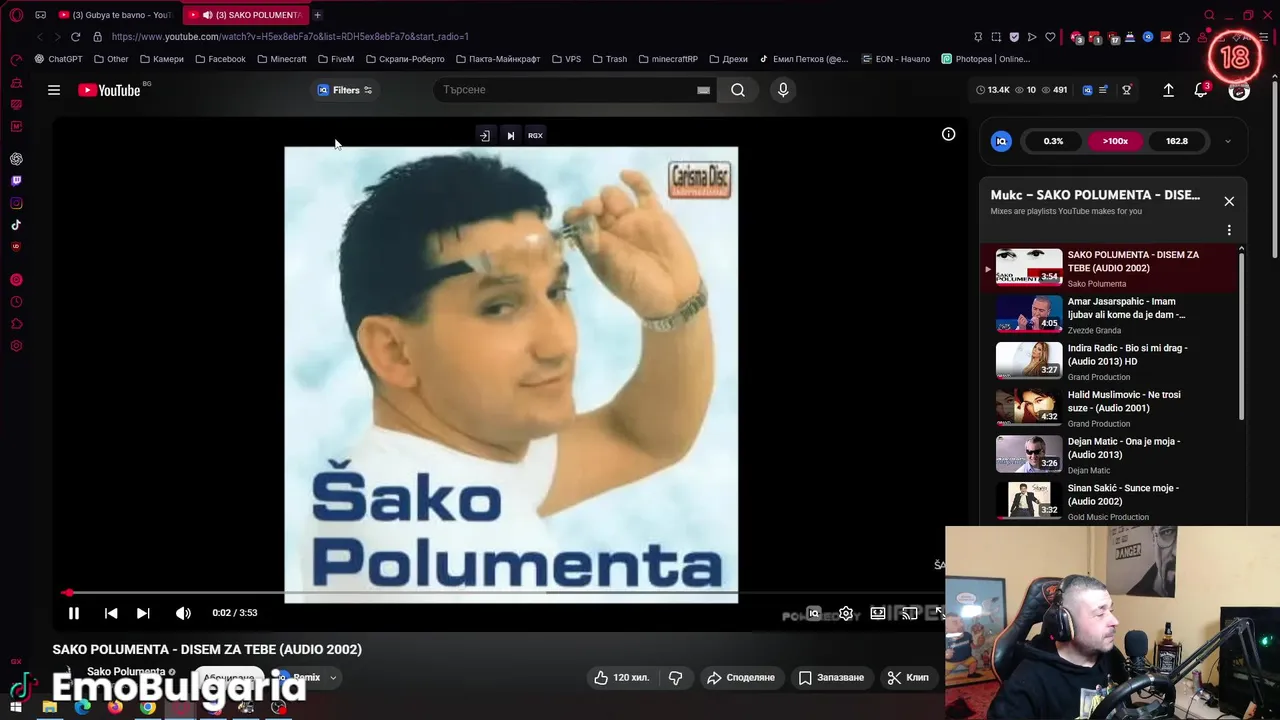The image size is (1280, 720).
Task: Dislike the video with the thumbs down button
Action: coord(676,678)
